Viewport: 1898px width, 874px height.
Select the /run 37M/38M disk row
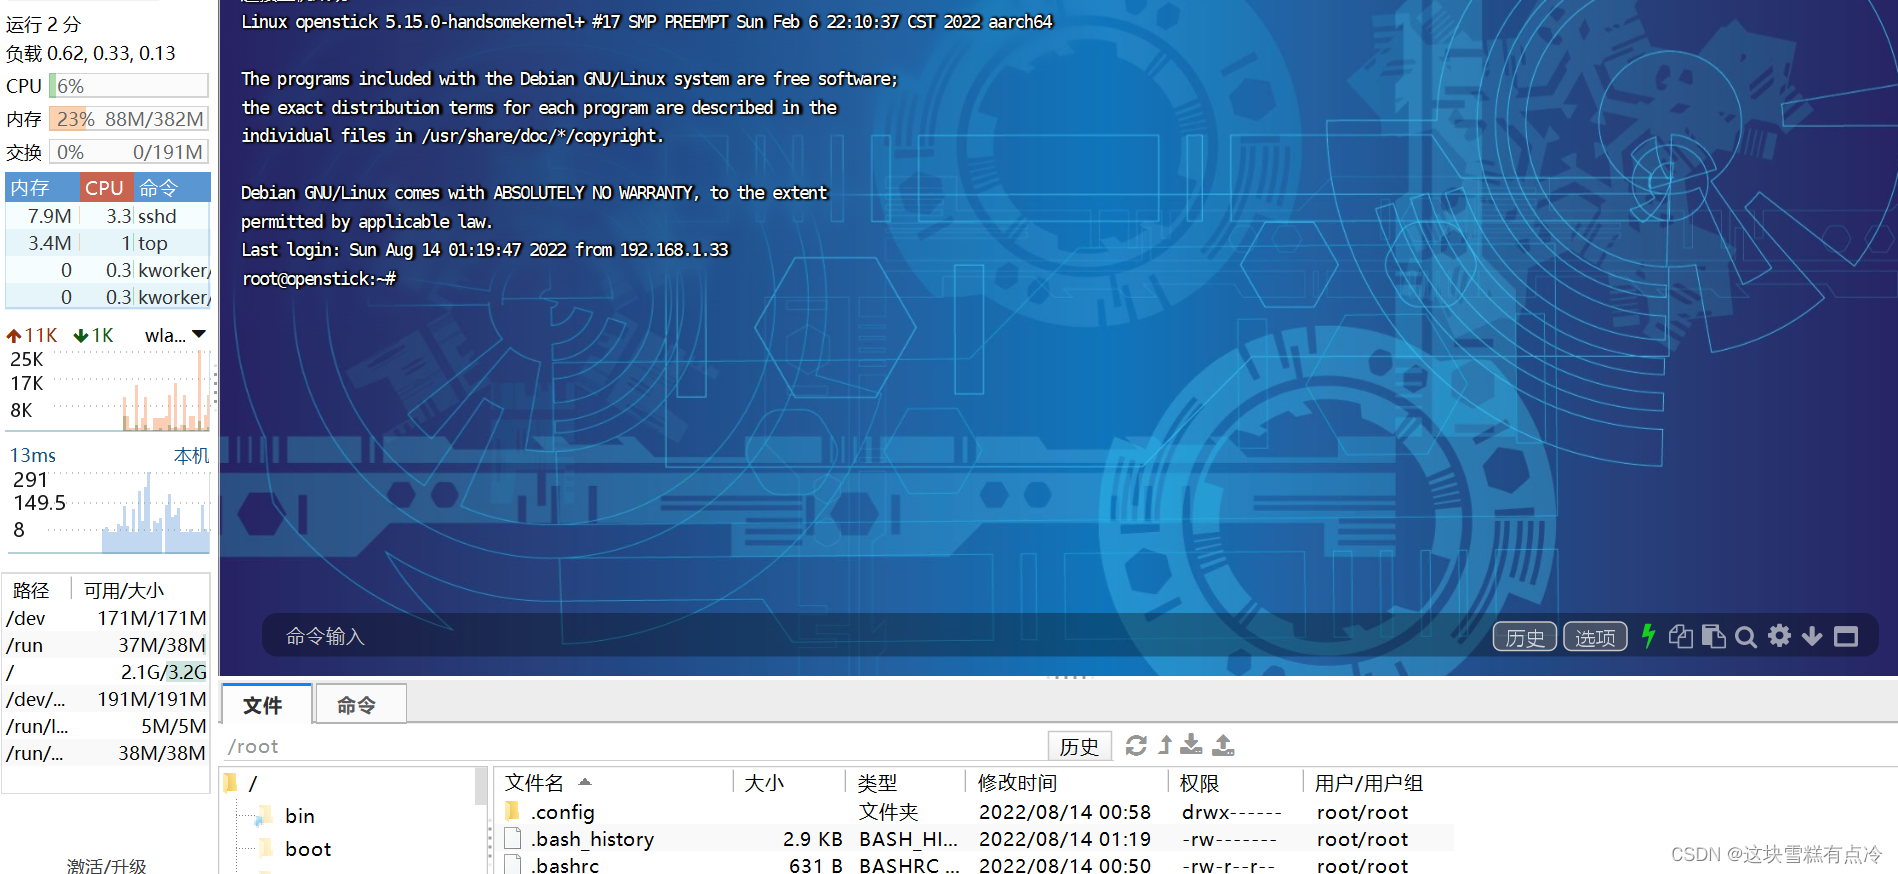tap(106, 645)
